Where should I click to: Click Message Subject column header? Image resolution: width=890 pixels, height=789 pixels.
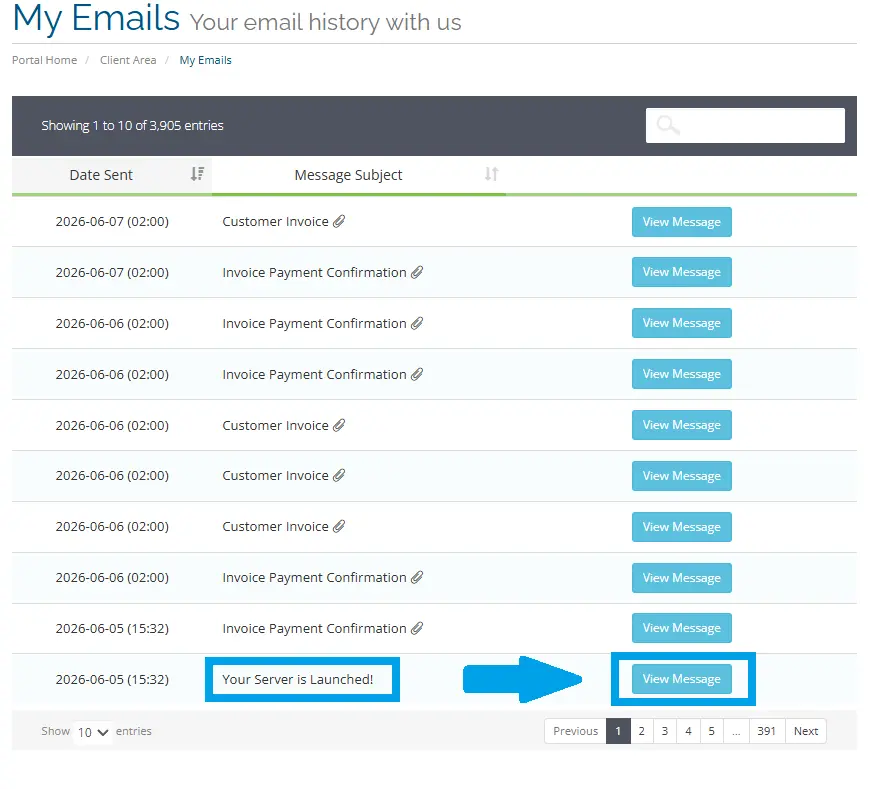click(359, 175)
